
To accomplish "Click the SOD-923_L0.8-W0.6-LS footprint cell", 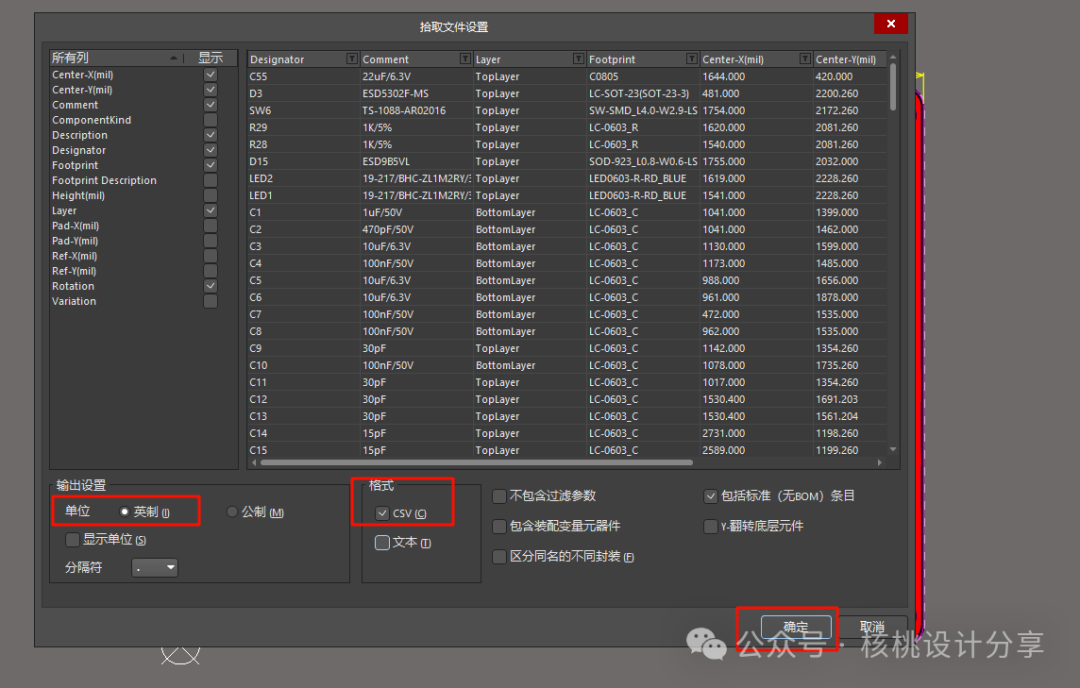I will (x=643, y=161).
